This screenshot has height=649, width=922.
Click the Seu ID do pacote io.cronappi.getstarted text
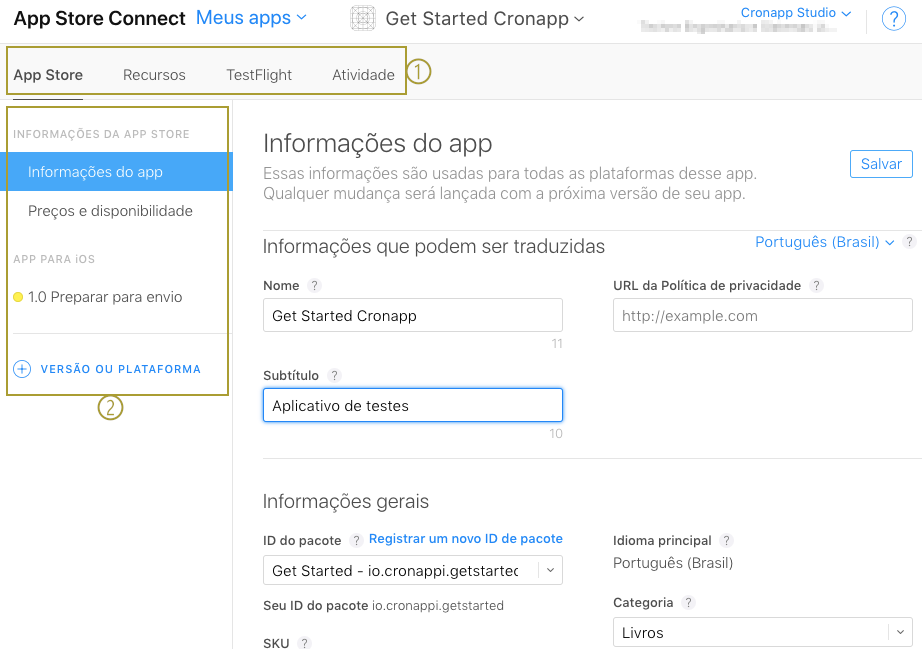[x=383, y=605]
